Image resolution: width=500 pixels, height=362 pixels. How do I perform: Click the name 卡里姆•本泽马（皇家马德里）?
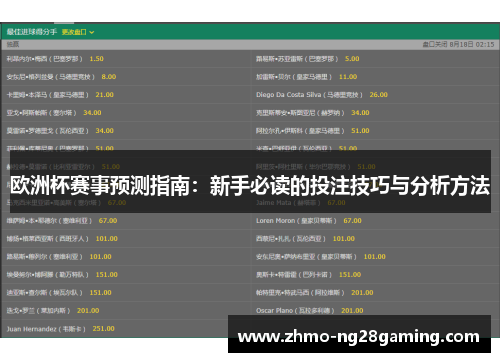tap(47, 95)
